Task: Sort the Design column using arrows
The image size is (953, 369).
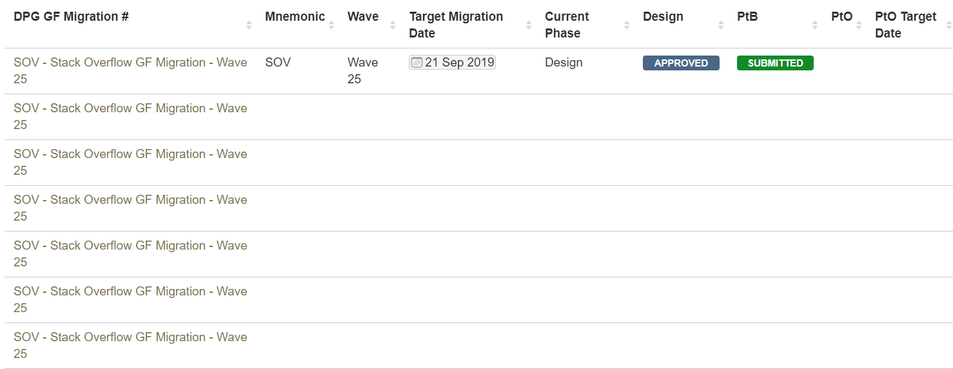Action: (721, 25)
